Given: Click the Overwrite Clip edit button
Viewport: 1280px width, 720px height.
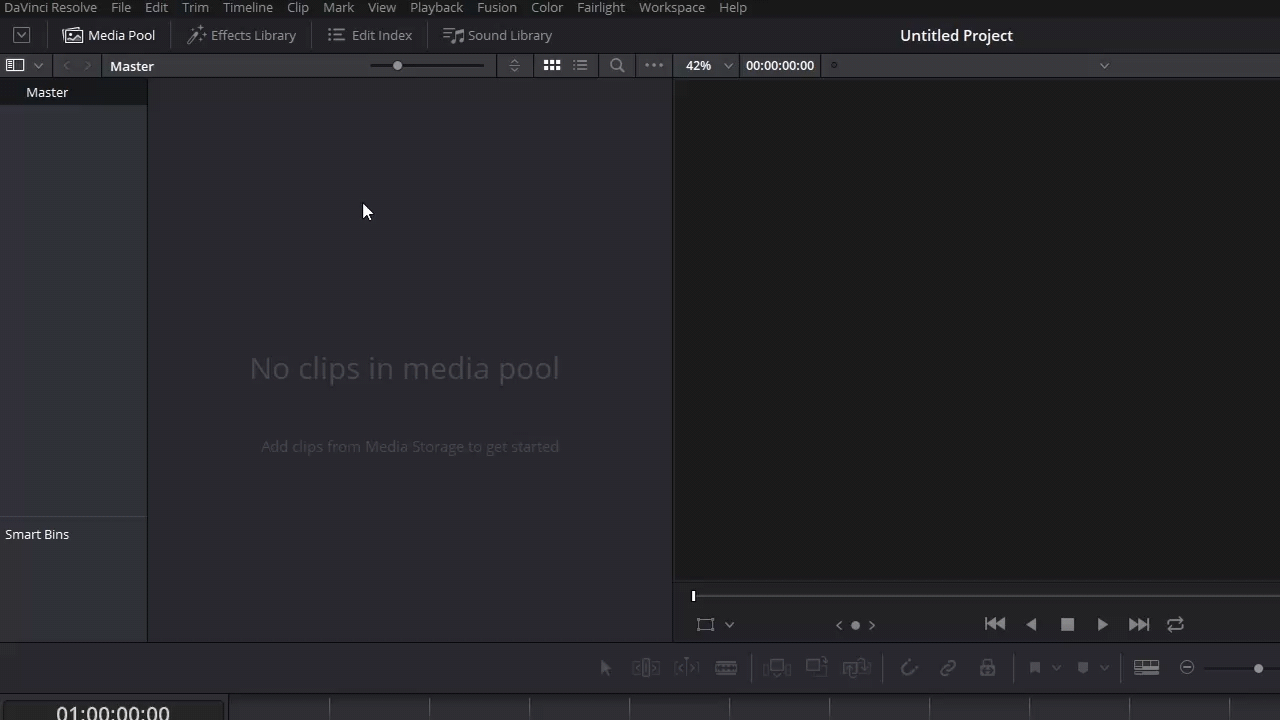Looking at the screenshot, I should (816, 668).
